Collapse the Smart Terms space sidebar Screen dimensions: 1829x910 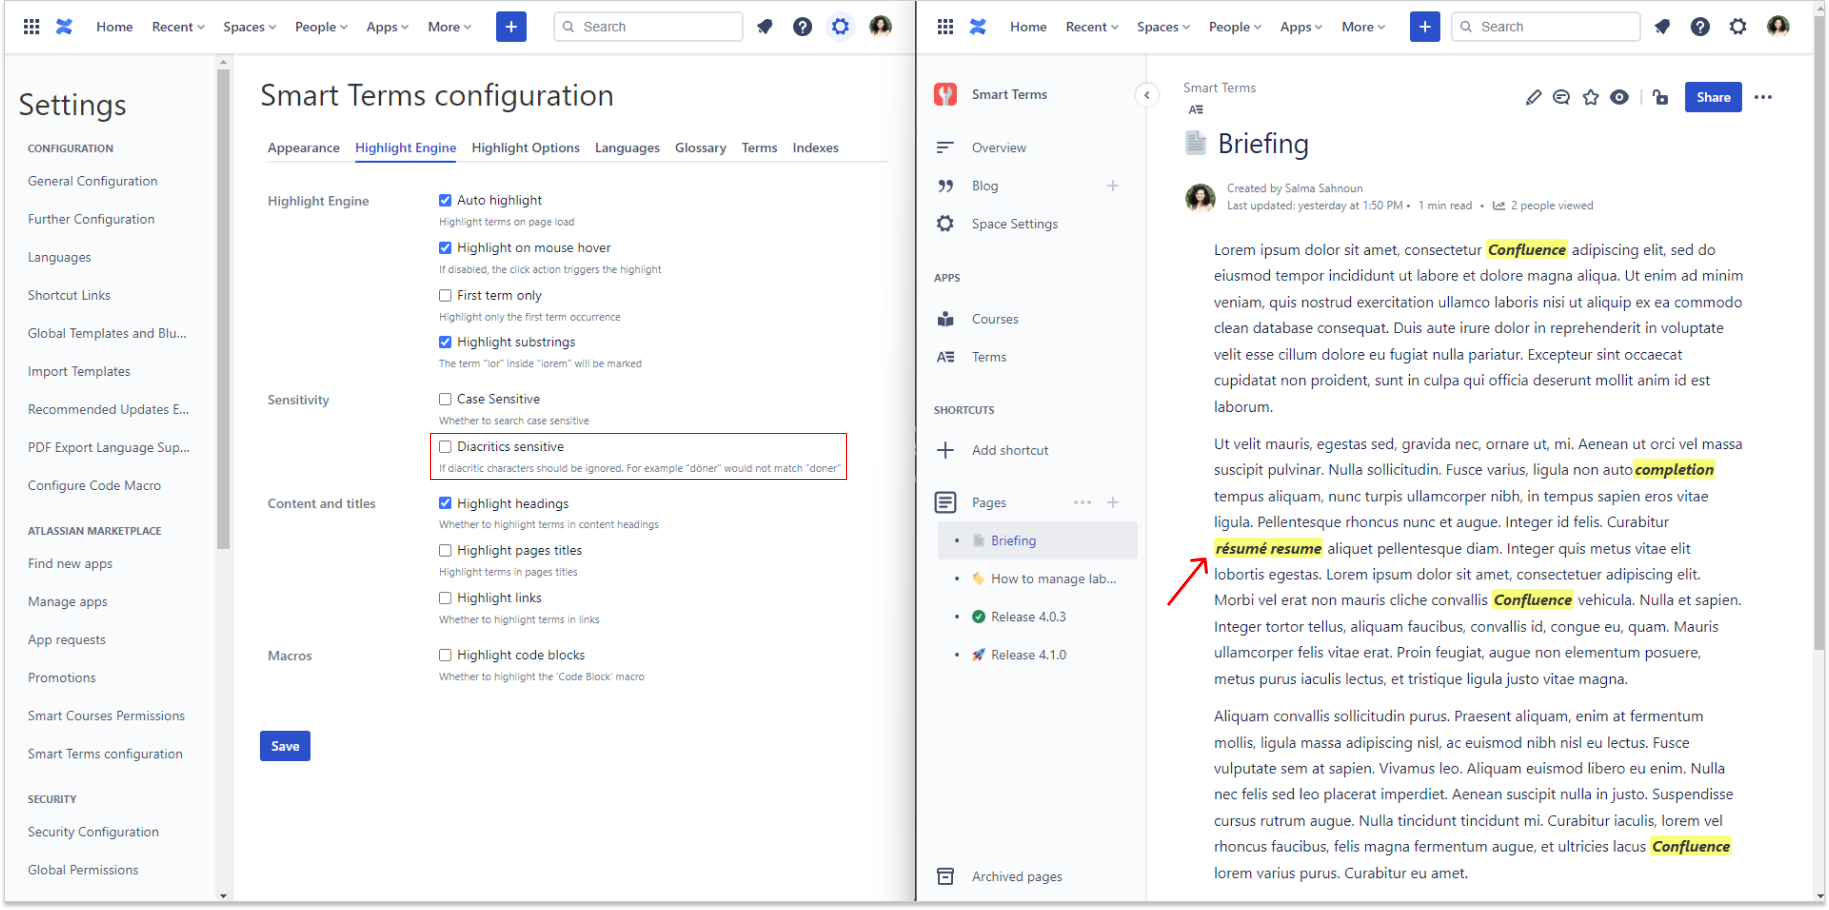[x=1146, y=95]
